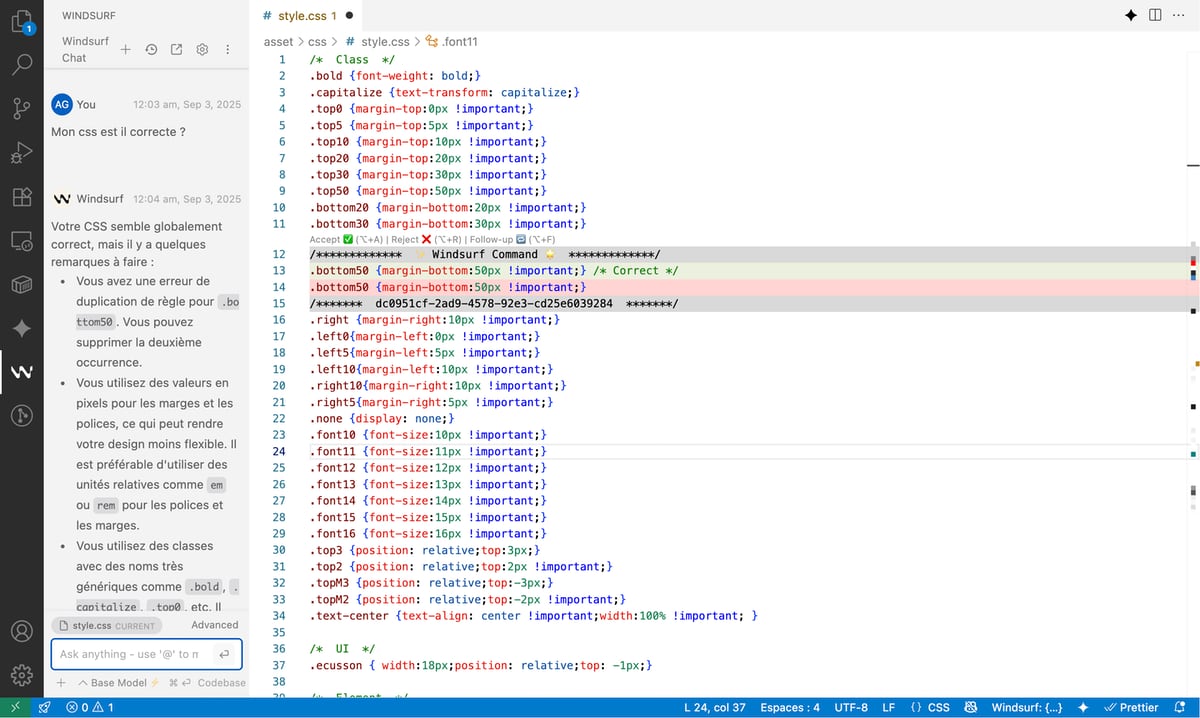
Task: Click line number 24 in the gutter
Action: [279, 451]
